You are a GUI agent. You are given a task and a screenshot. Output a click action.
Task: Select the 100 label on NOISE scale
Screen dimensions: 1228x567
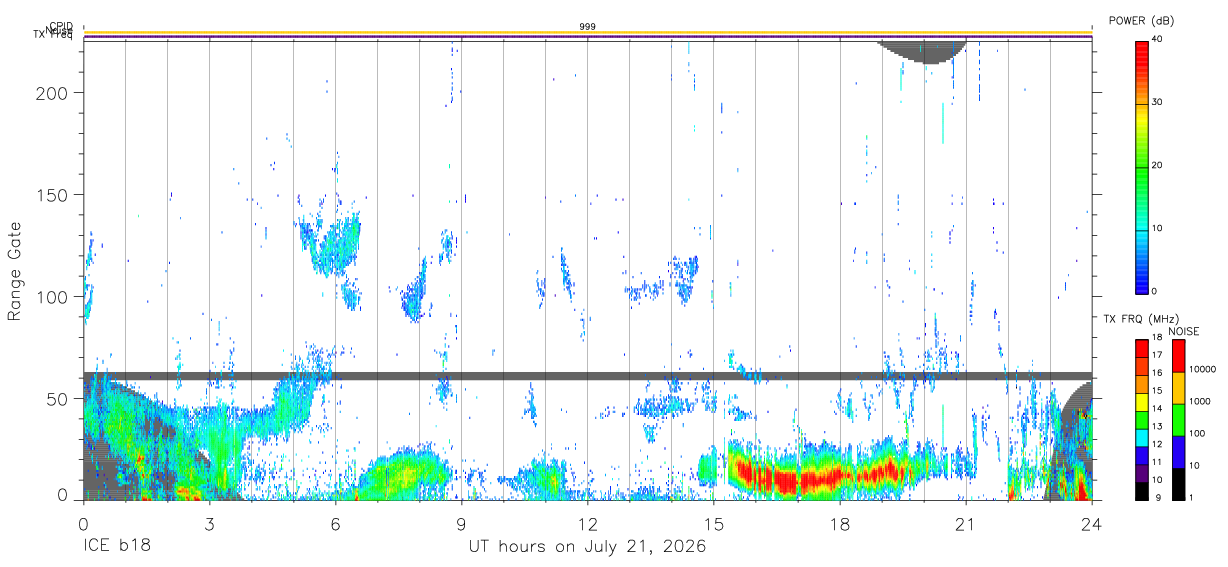1195,433
